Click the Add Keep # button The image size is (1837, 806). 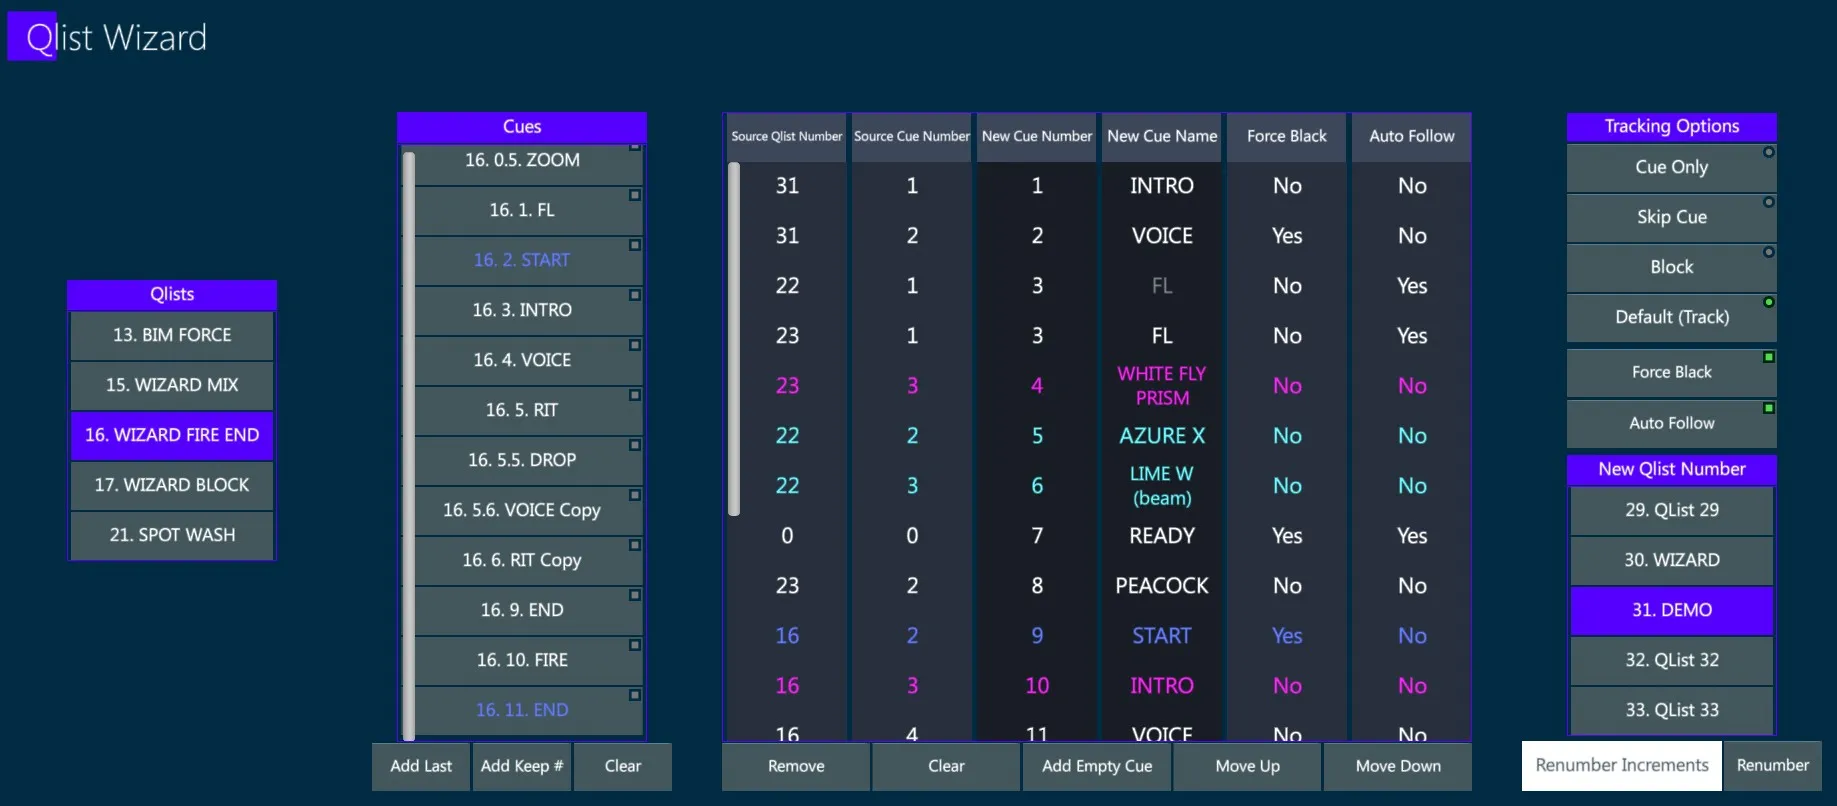[522, 767]
